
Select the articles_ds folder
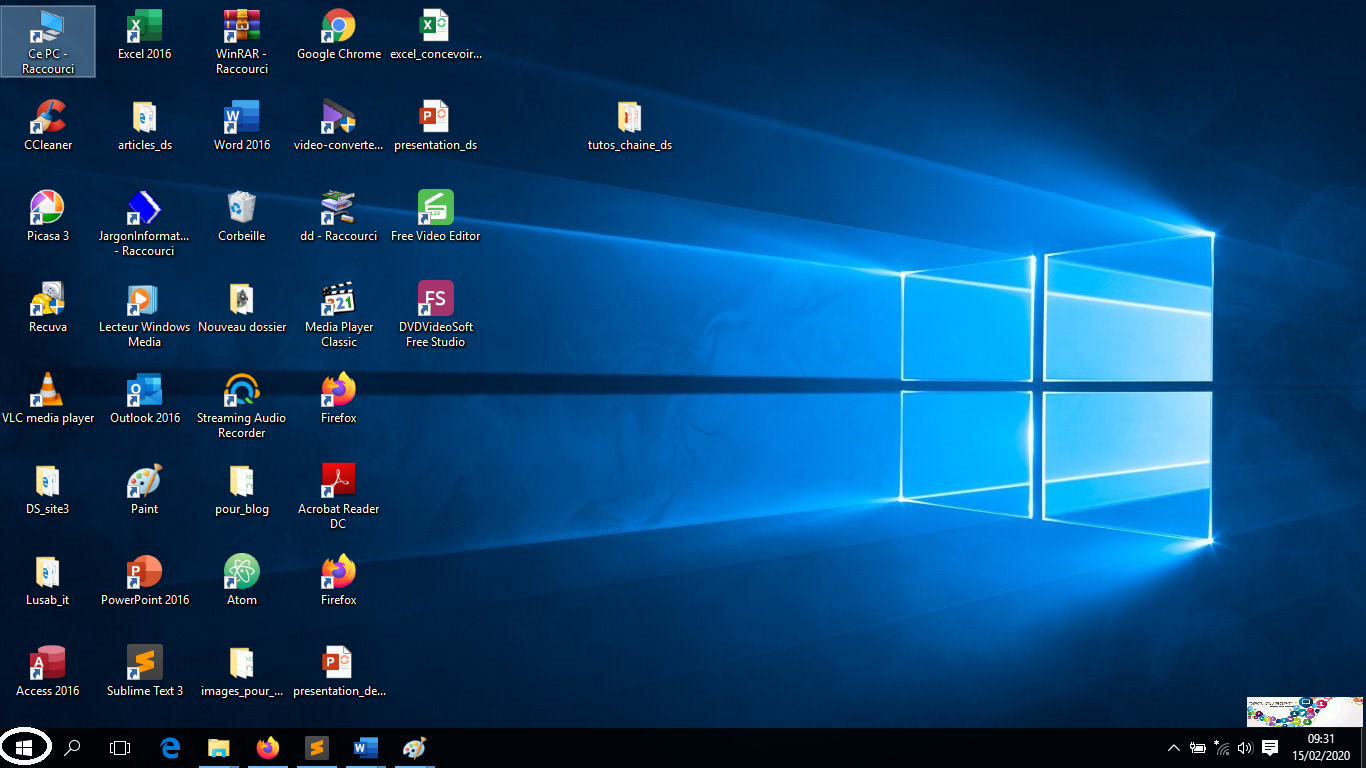click(x=145, y=126)
